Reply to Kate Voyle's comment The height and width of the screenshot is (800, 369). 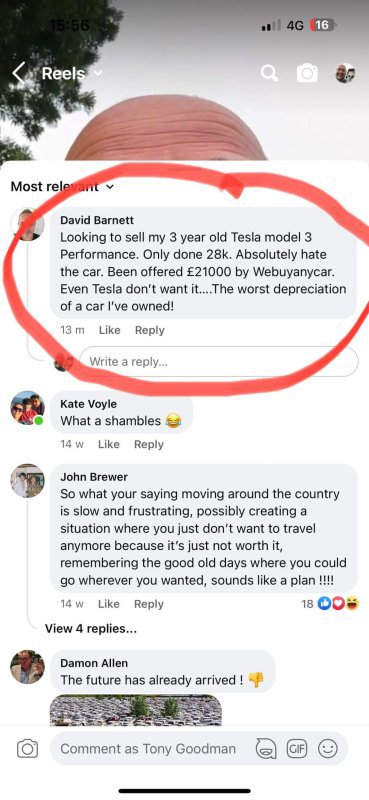click(149, 444)
